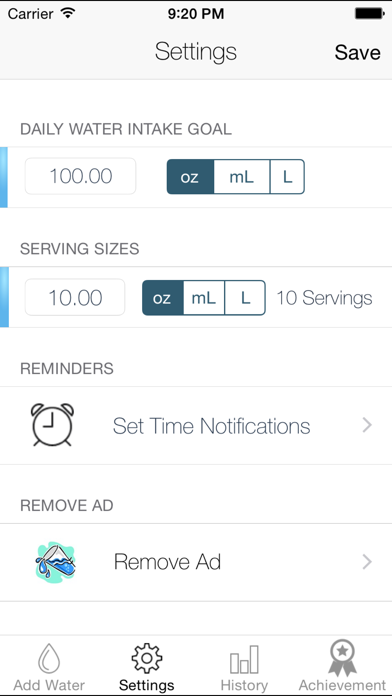Edit the 10.00 serving size field

pos(75,297)
